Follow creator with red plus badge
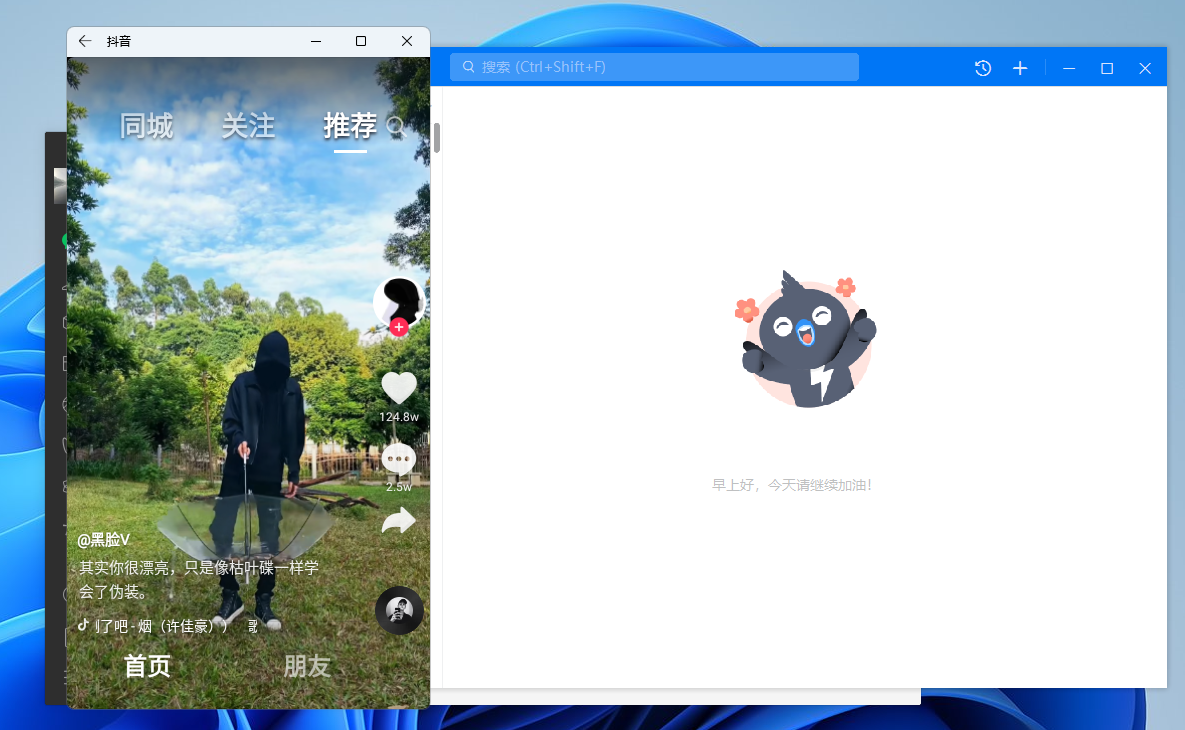Viewport: 1185px width, 730px height. pos(399,327)
